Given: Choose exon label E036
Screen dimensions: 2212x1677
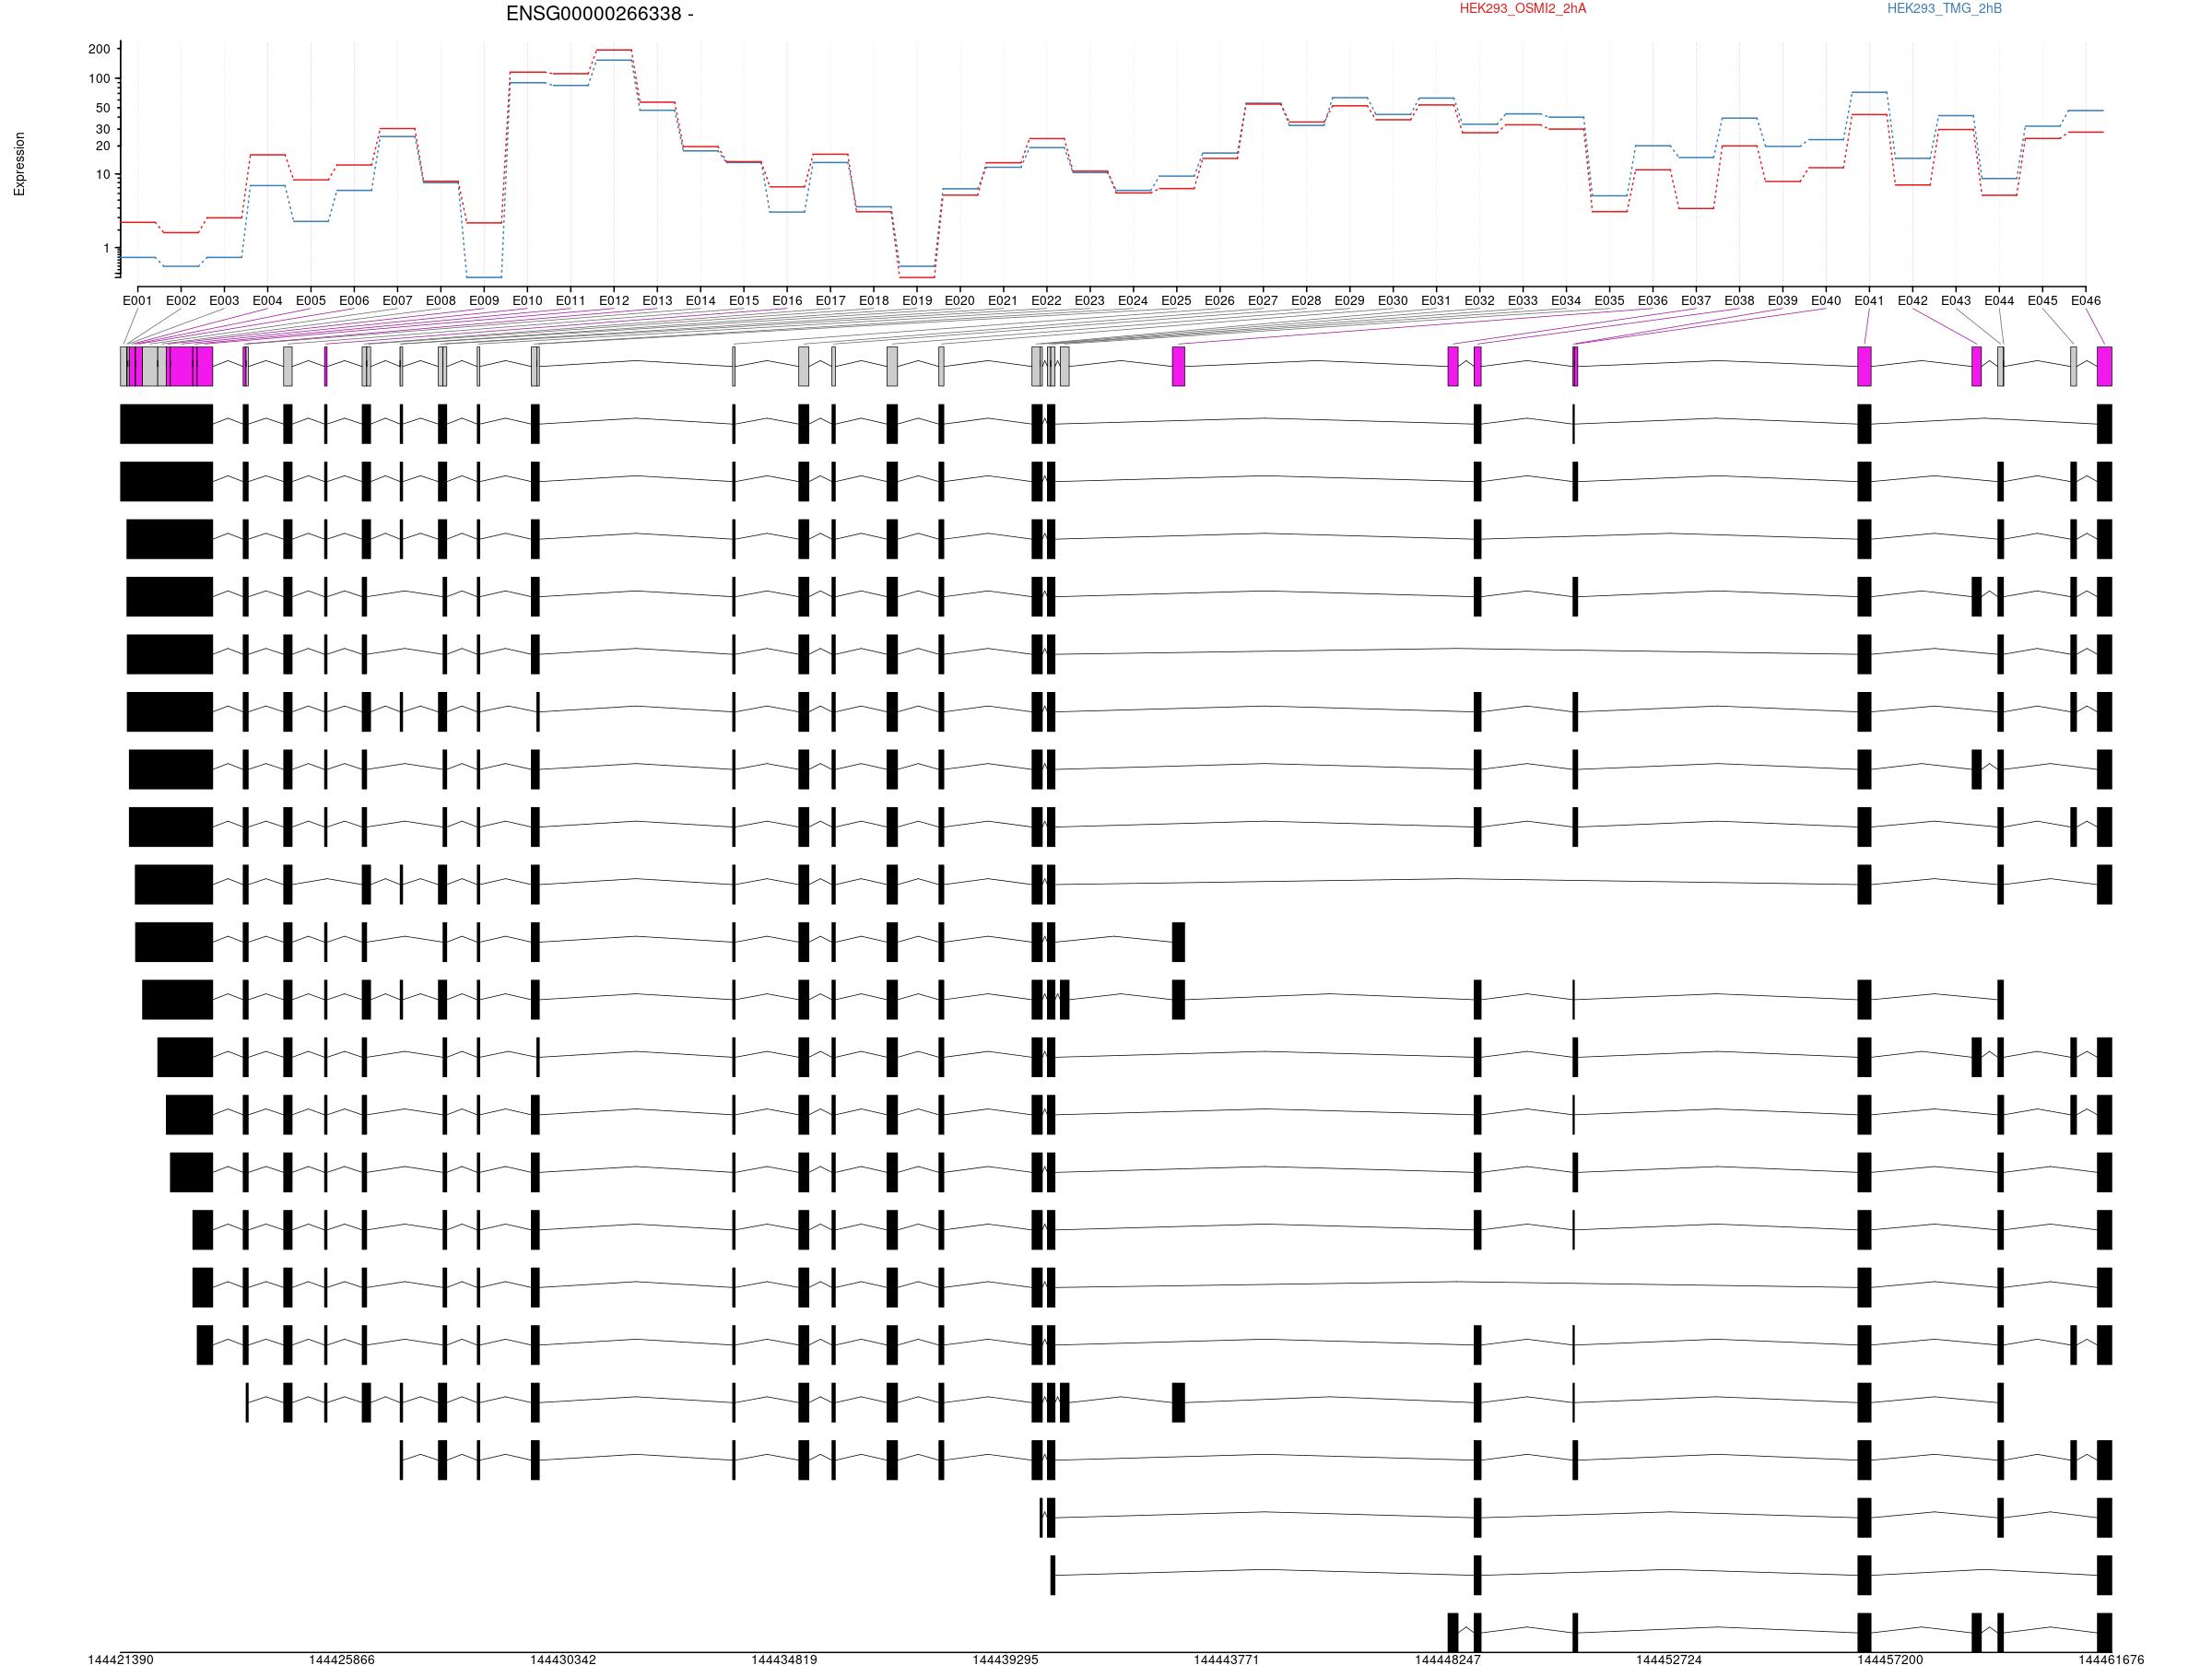Looking at the screenshot, I should click(1653, 300).
